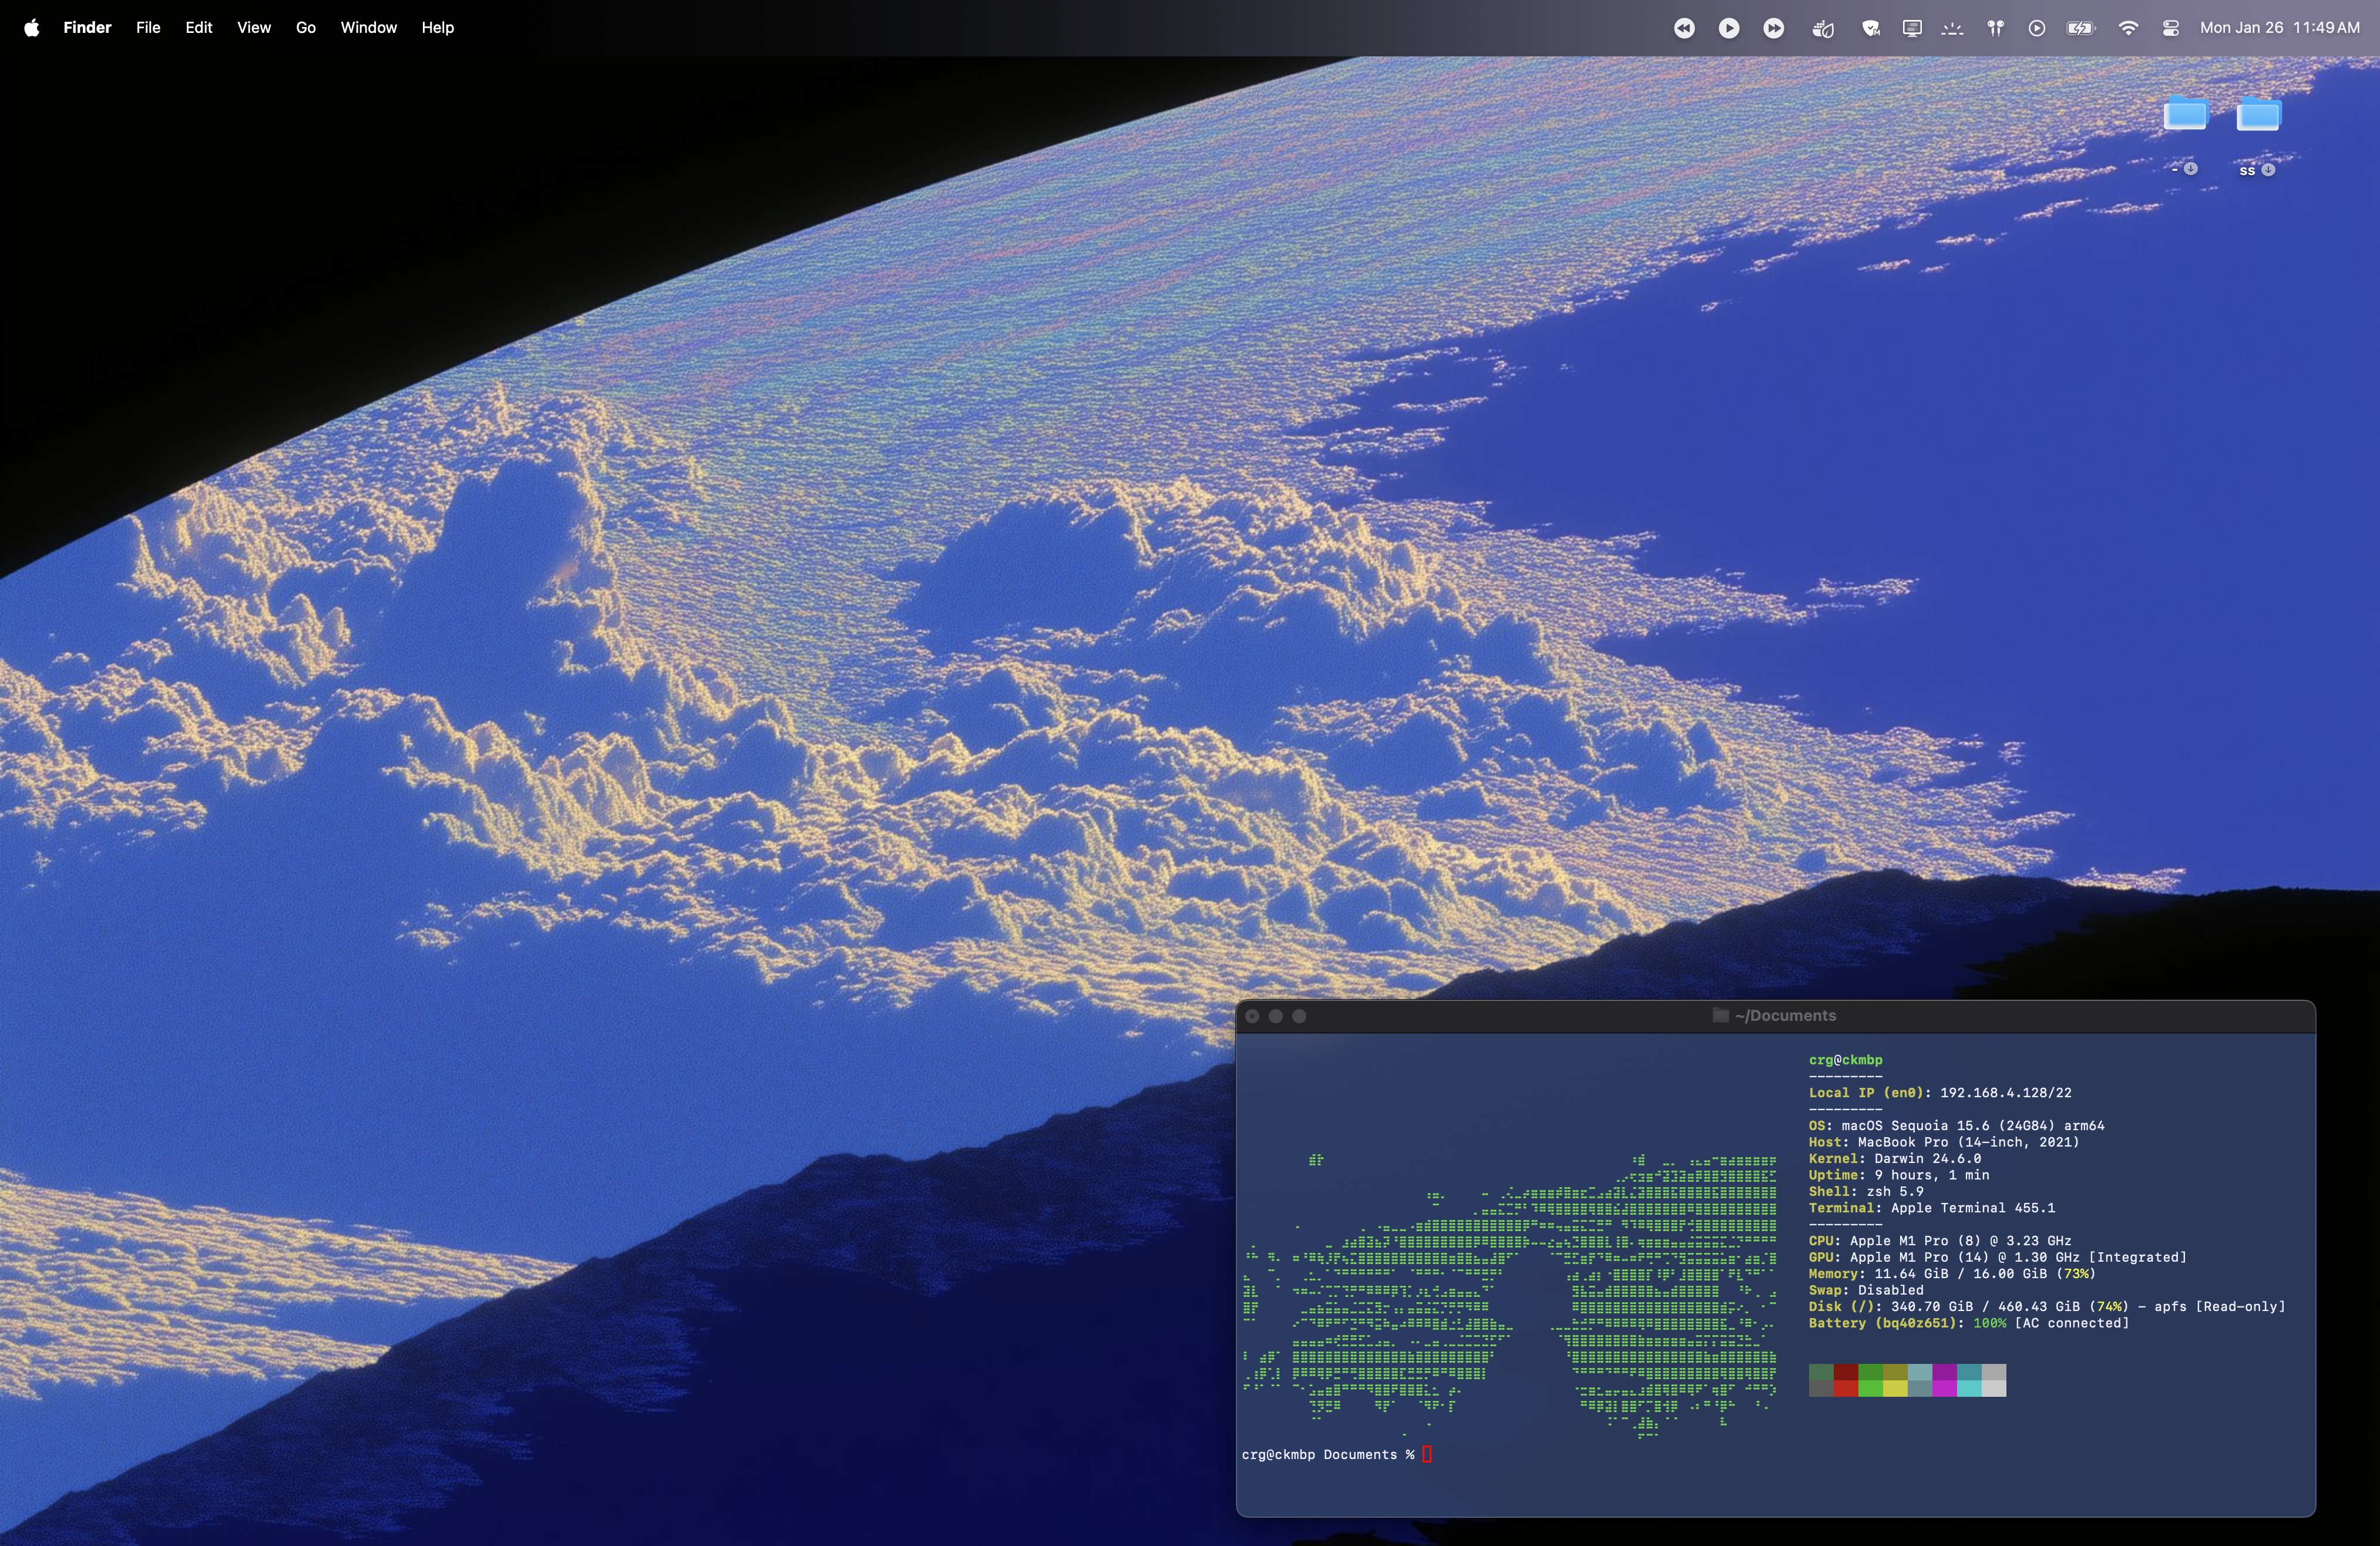Screen dimensions: 2380x1546
Task: Click the keyboard brightness rays icon
Action: [x=1952, y=28]
